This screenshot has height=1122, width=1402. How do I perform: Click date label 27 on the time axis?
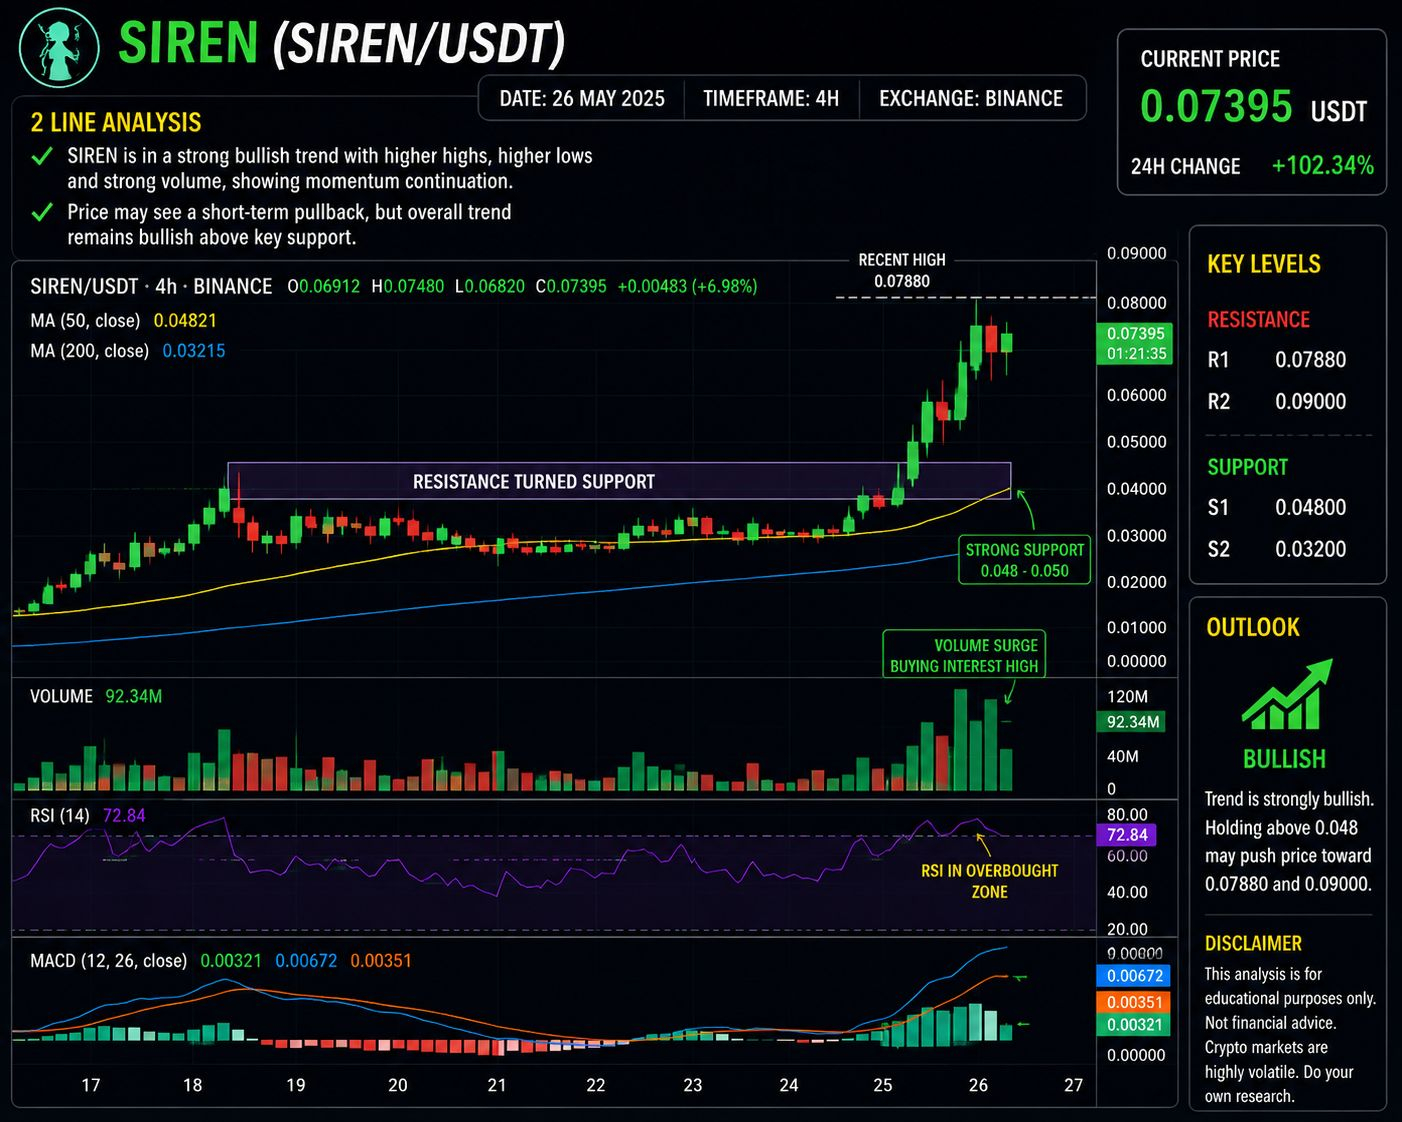click(x=1074, y=1085)
